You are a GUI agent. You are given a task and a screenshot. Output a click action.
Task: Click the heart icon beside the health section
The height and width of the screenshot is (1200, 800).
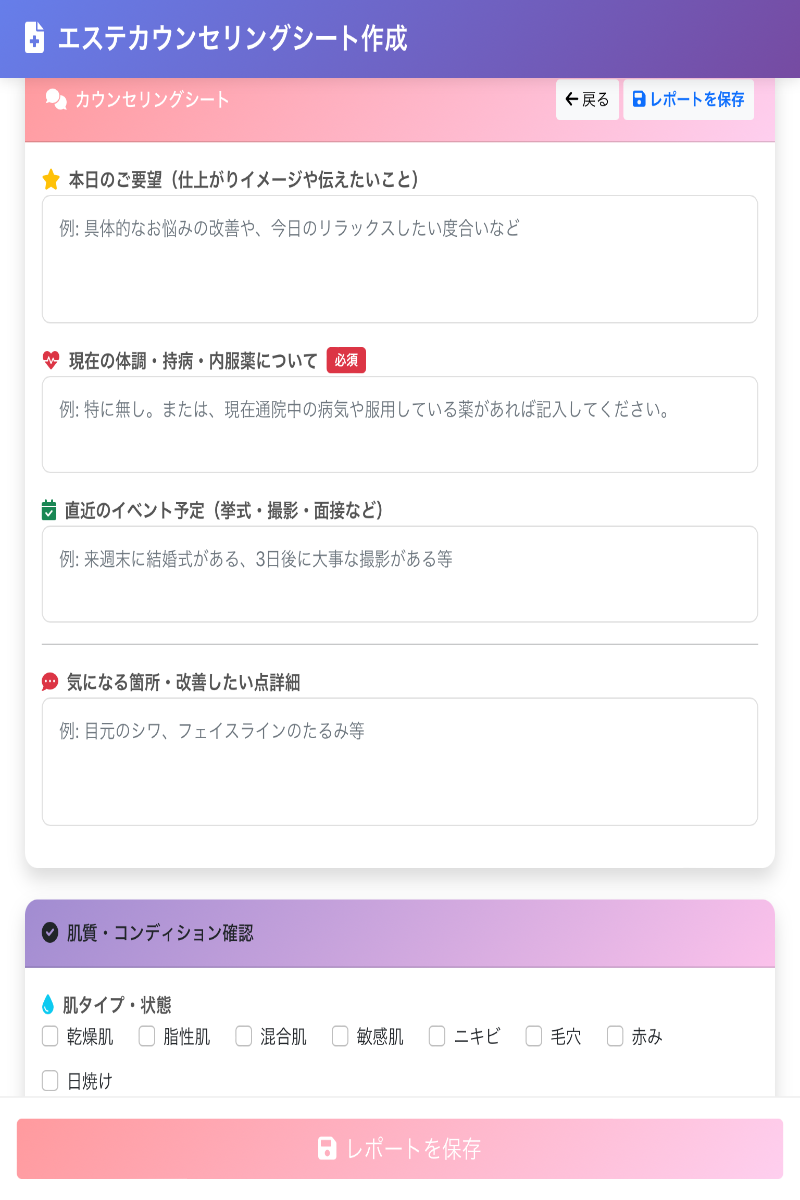tap(50, 360)
